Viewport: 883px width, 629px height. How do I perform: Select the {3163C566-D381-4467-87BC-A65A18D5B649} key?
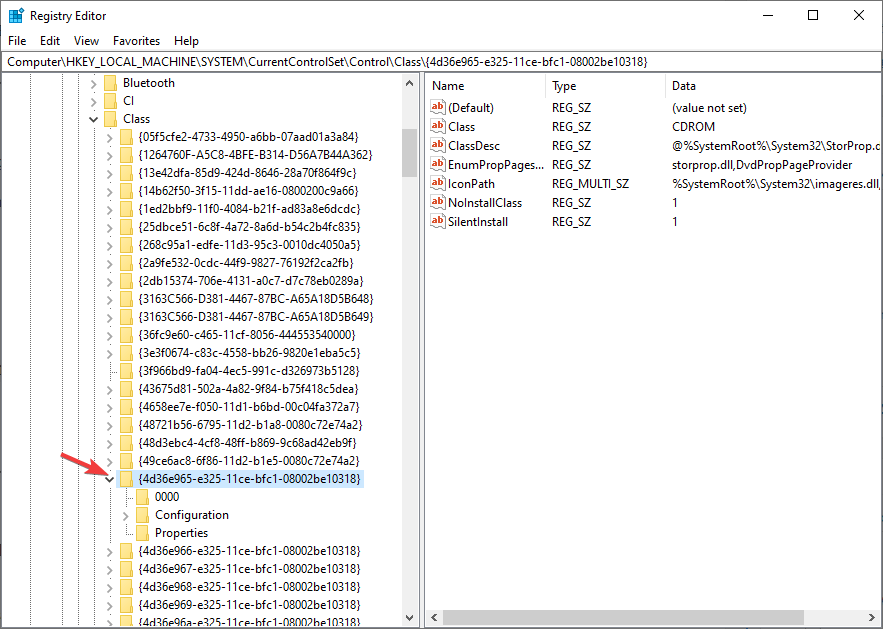tap(256, 316)
